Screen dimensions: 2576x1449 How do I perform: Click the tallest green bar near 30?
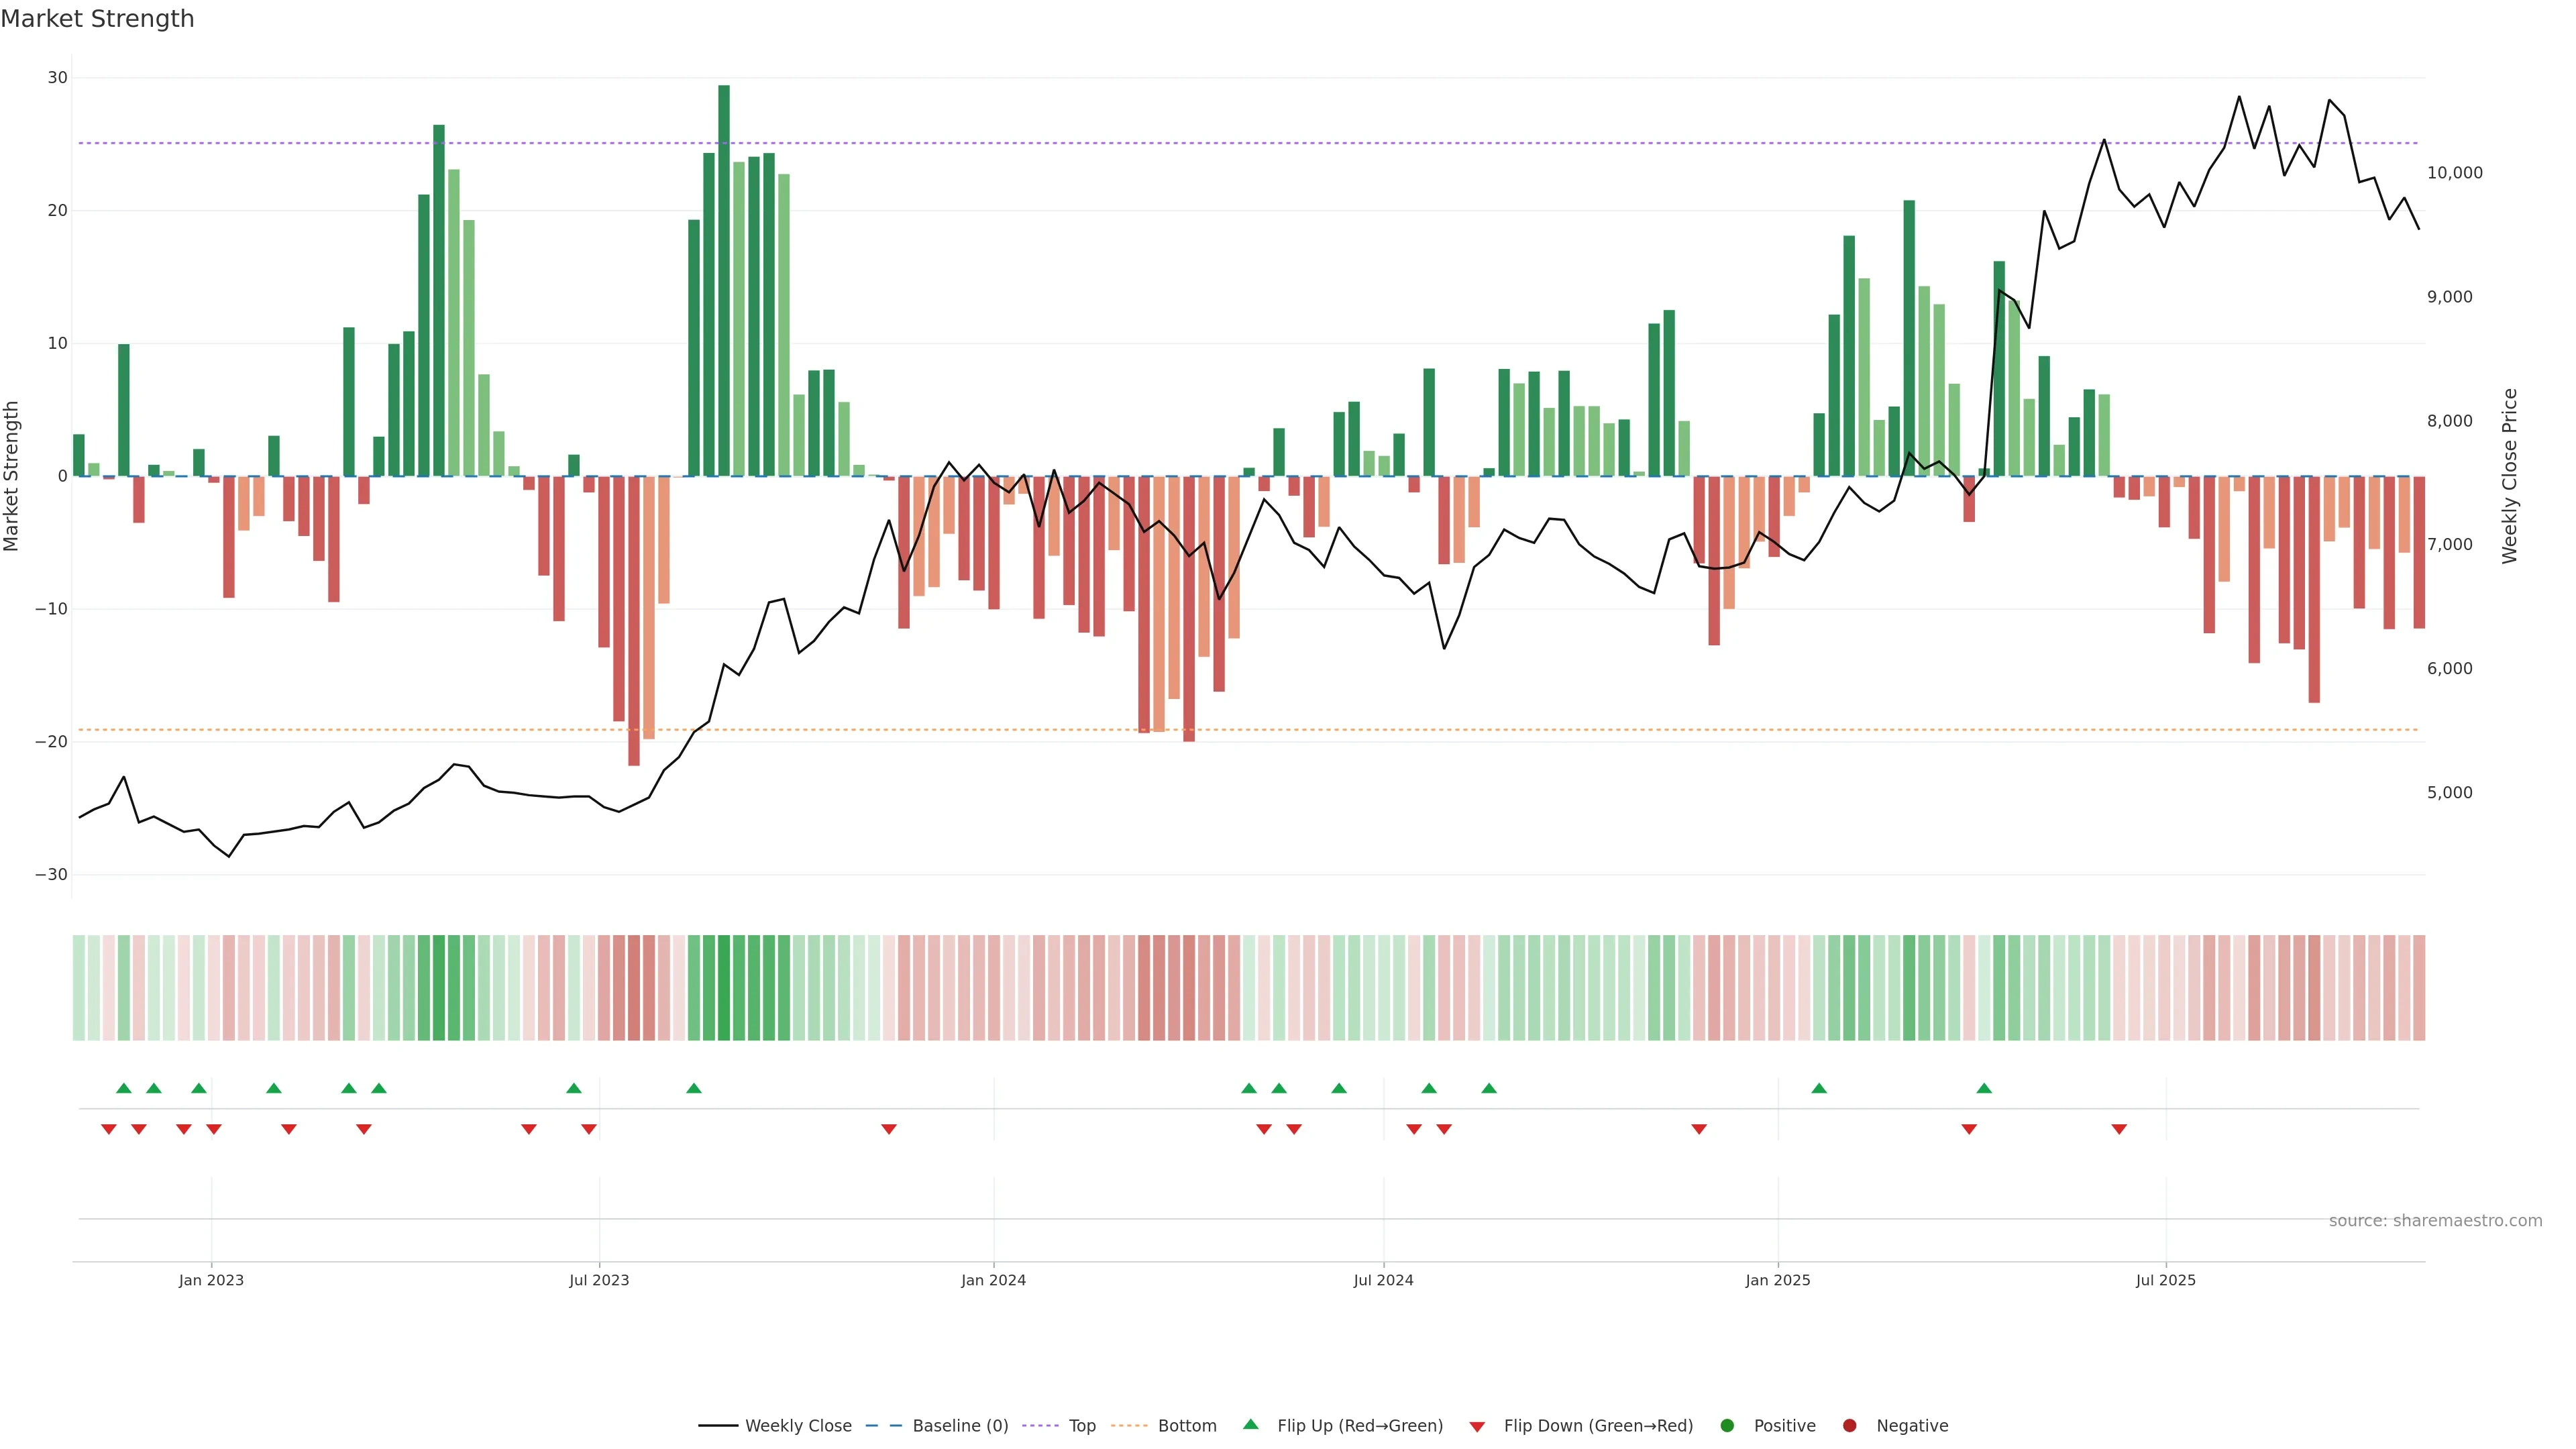(x=724, y=280)
